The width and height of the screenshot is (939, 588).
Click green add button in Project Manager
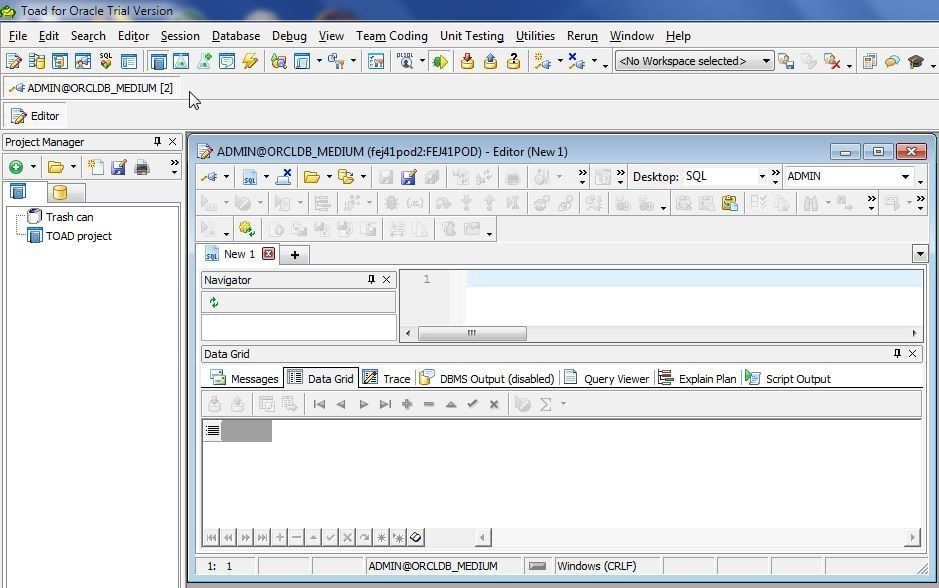coord(16,167)
